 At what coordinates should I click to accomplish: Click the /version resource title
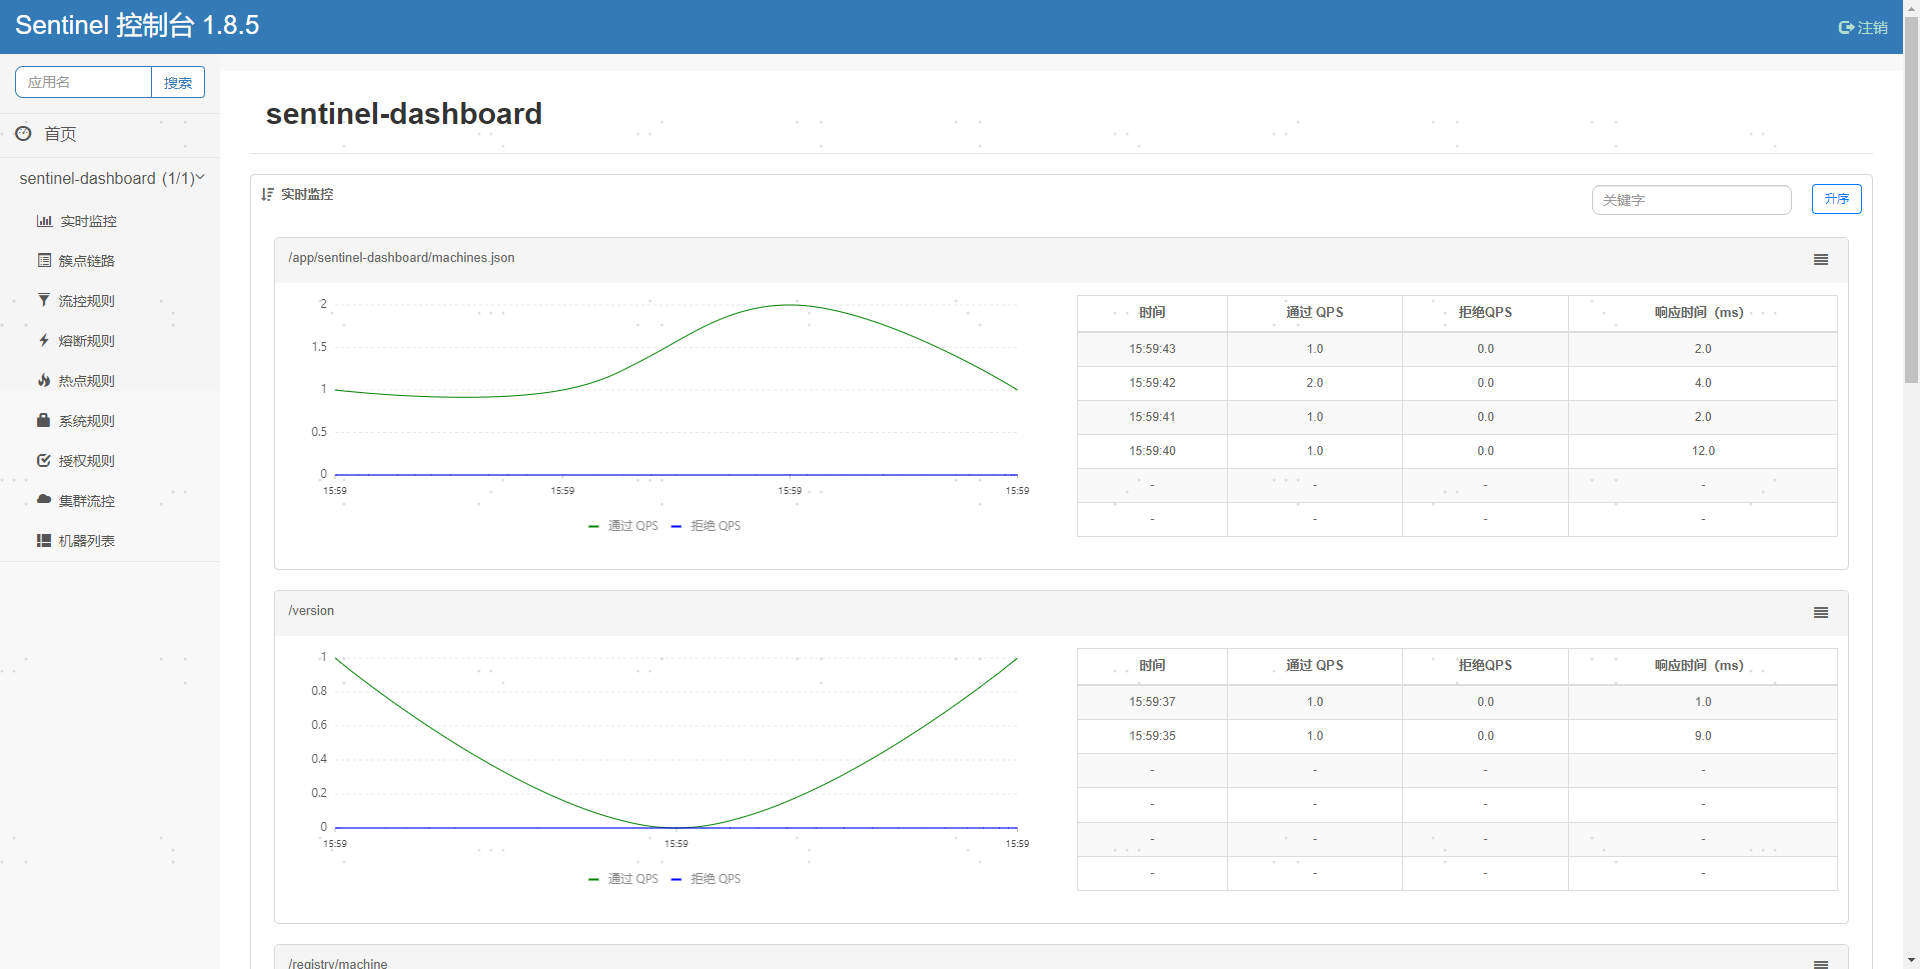(311, 611)
